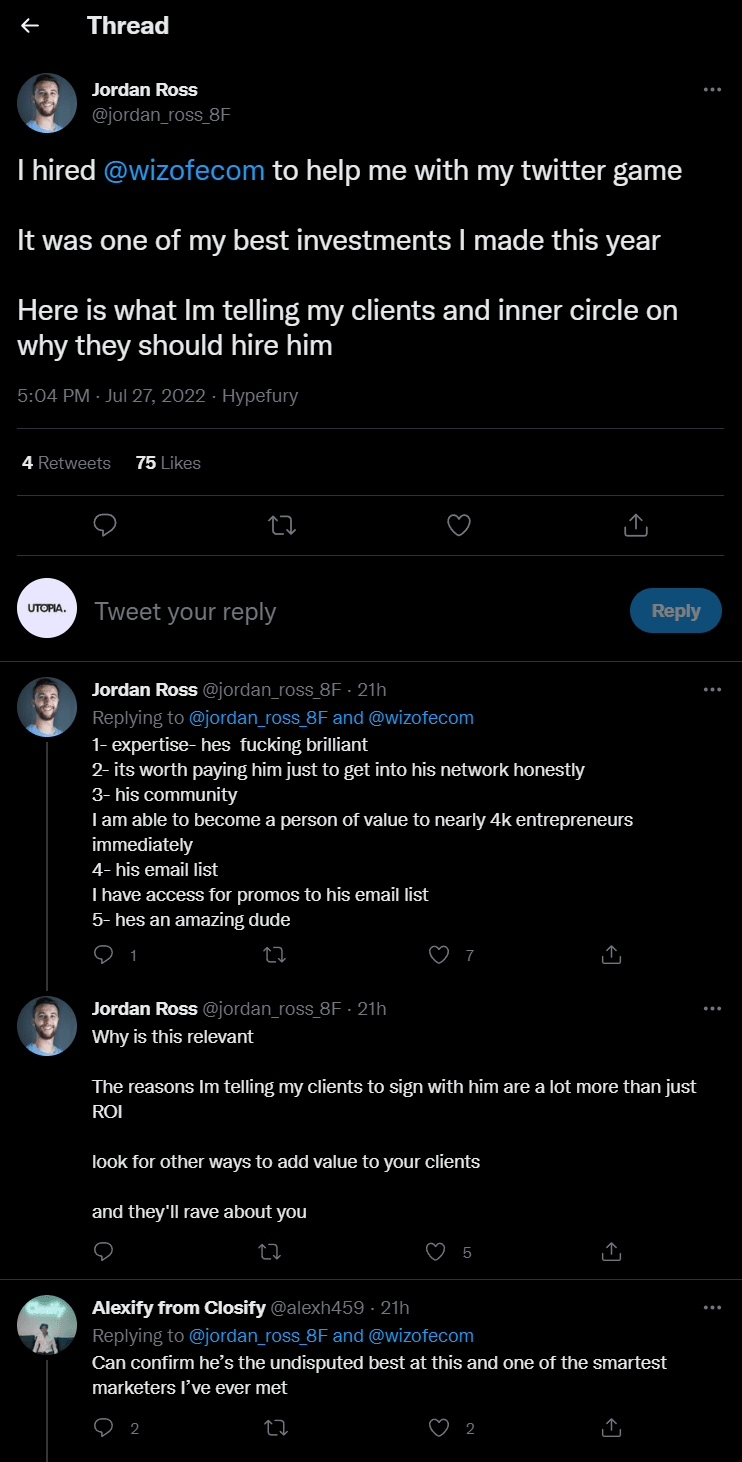Comment on Alexify from Closify's reply
Viewport: 742px width, 1462px height.
(103, 1428)
